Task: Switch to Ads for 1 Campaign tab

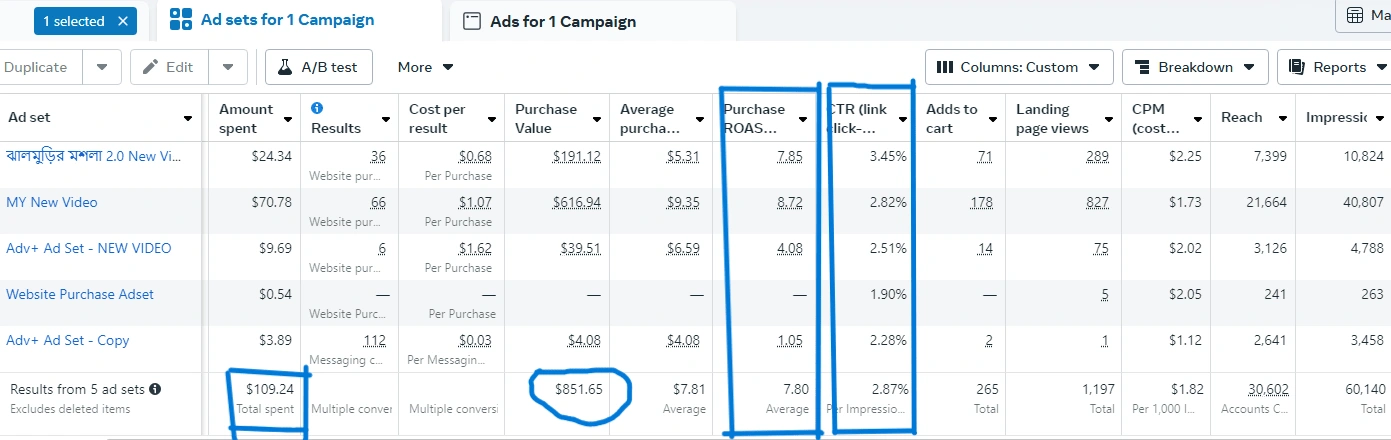Action: tap(562, 21)
